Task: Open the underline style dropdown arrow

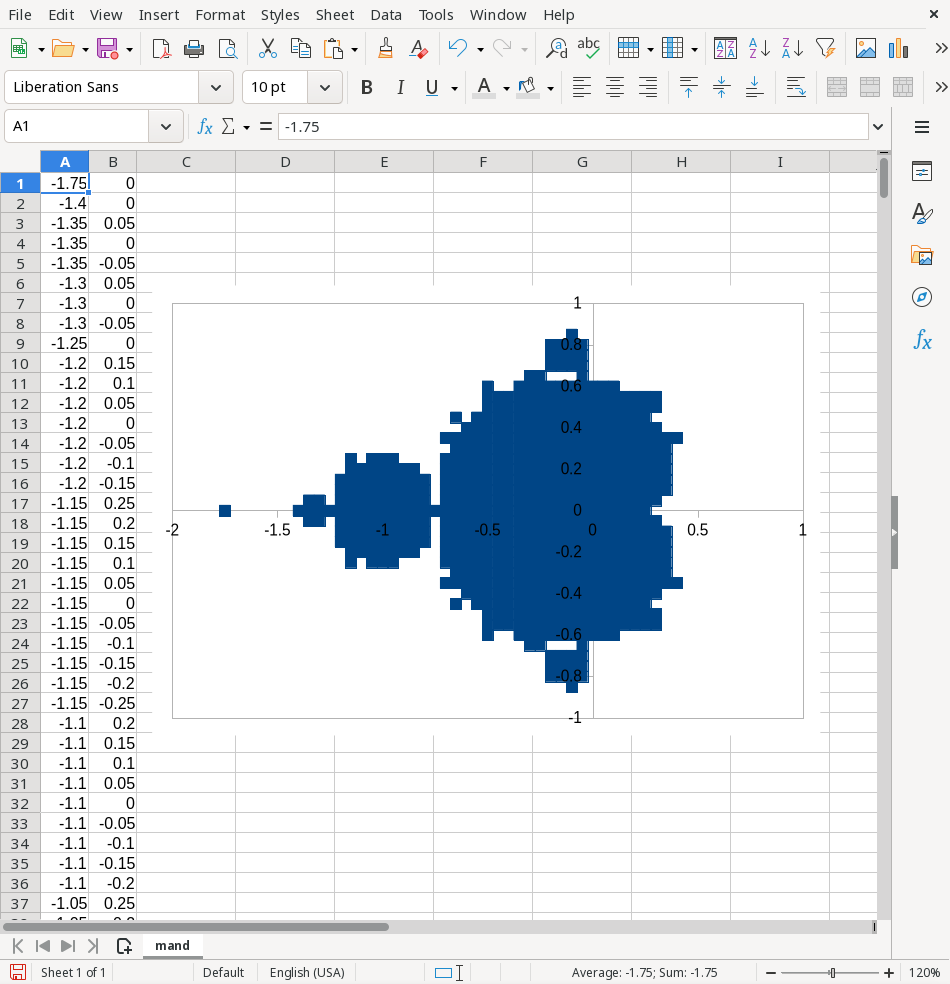Action: (x=454, y=88)
